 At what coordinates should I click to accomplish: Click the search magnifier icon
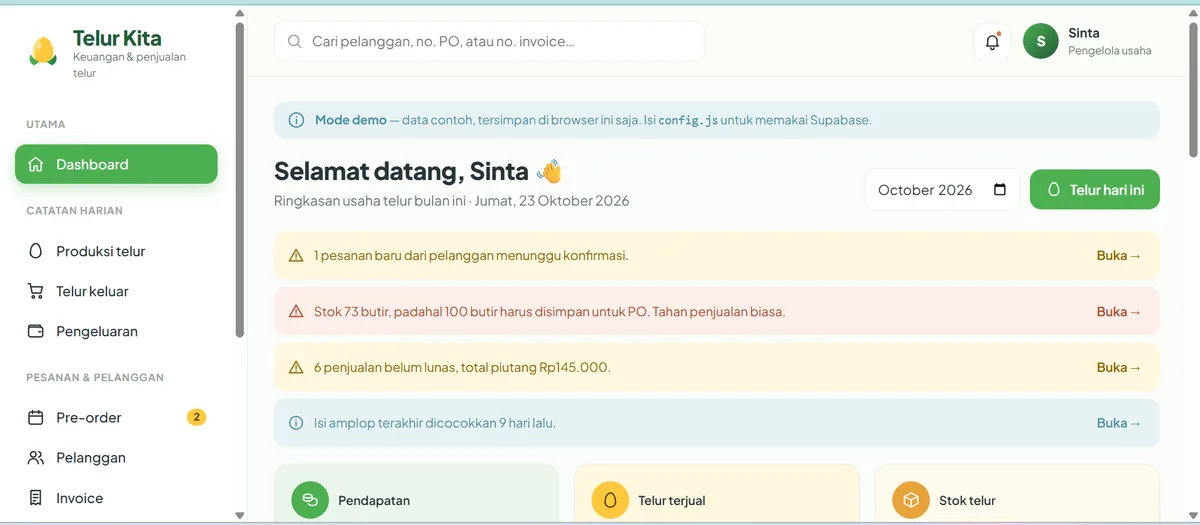[x=294, y=42]
